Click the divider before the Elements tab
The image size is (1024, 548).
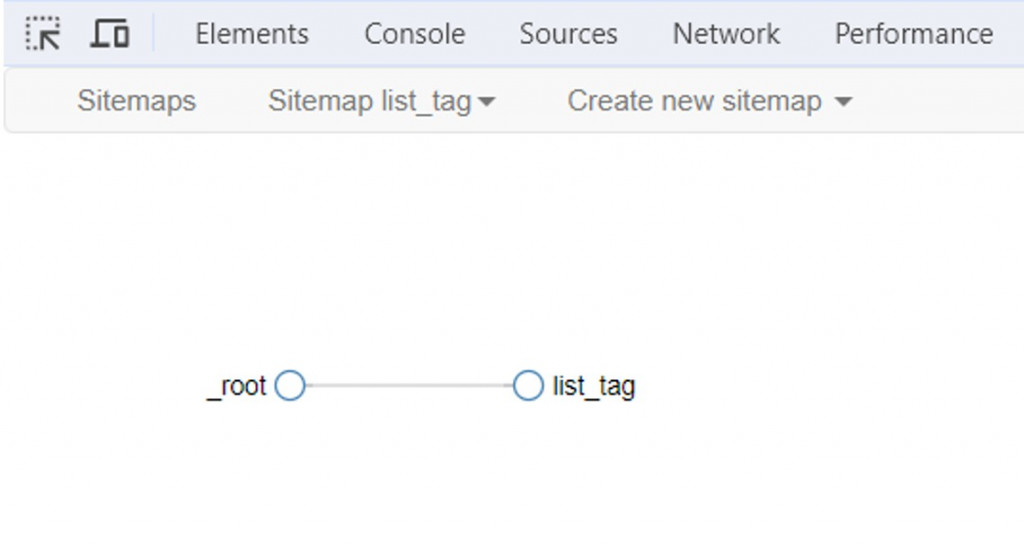pos(154,33)
